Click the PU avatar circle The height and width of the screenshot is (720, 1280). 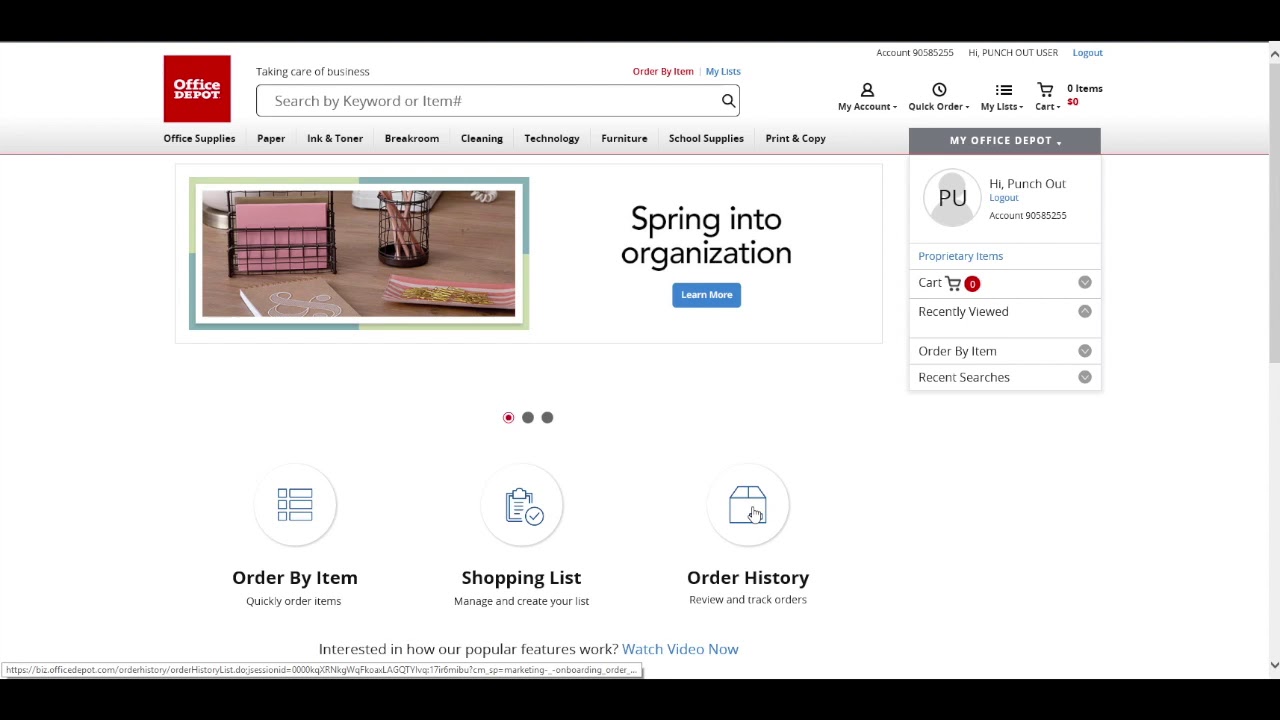952,198
